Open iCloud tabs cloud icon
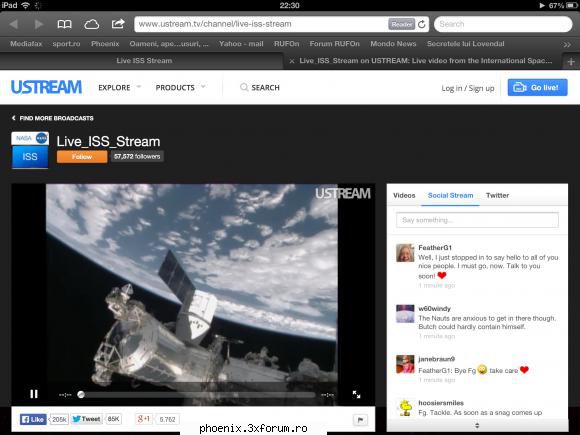This screenshot has width=580, height=435. (x=91, y=24)
